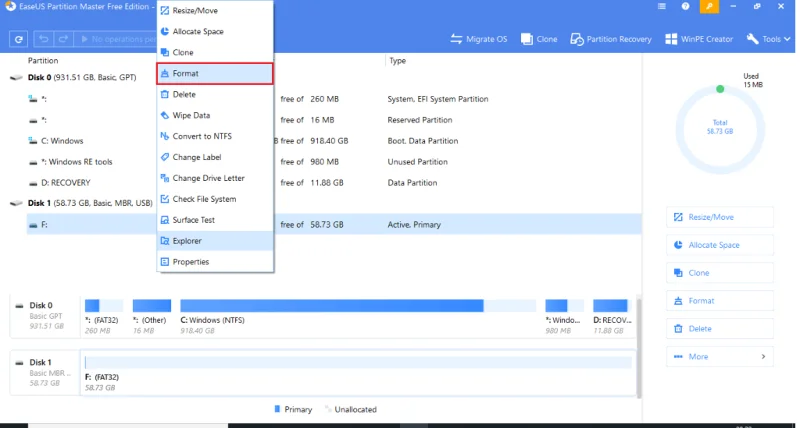Viewport: 800px width, 428px height.
Task: Expand the Tools dropdown
Action: 768,39
